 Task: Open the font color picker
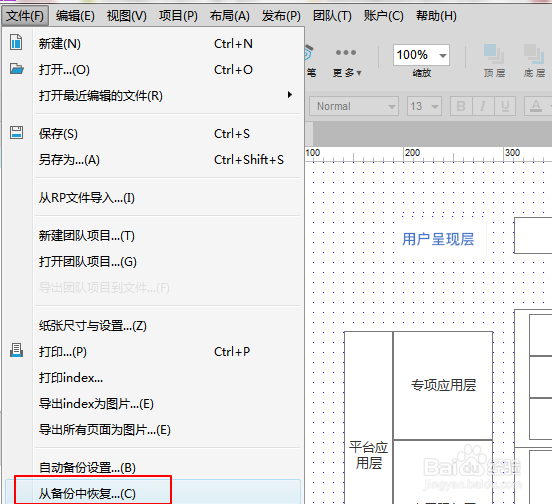536,106
